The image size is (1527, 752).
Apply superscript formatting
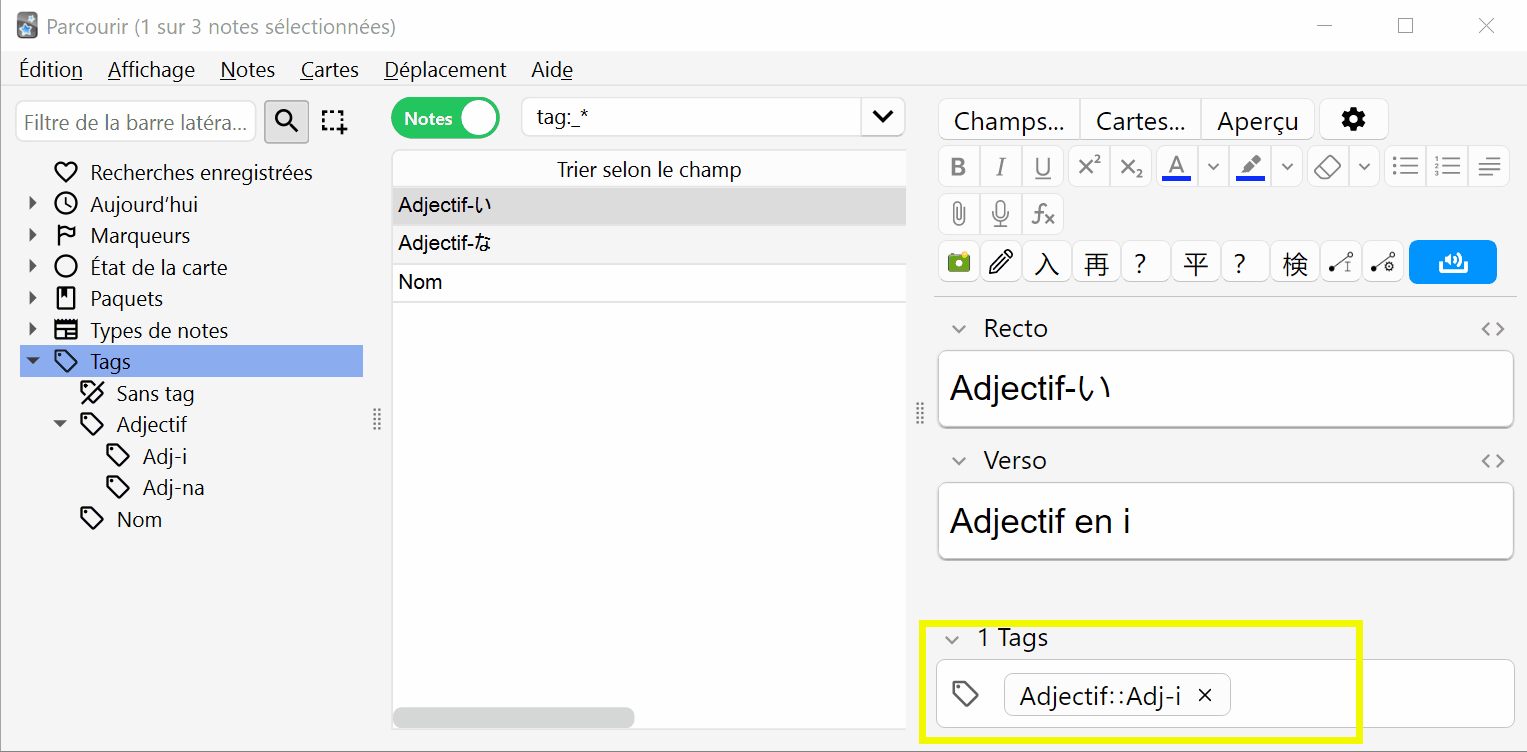click(x=1089, y=167)
